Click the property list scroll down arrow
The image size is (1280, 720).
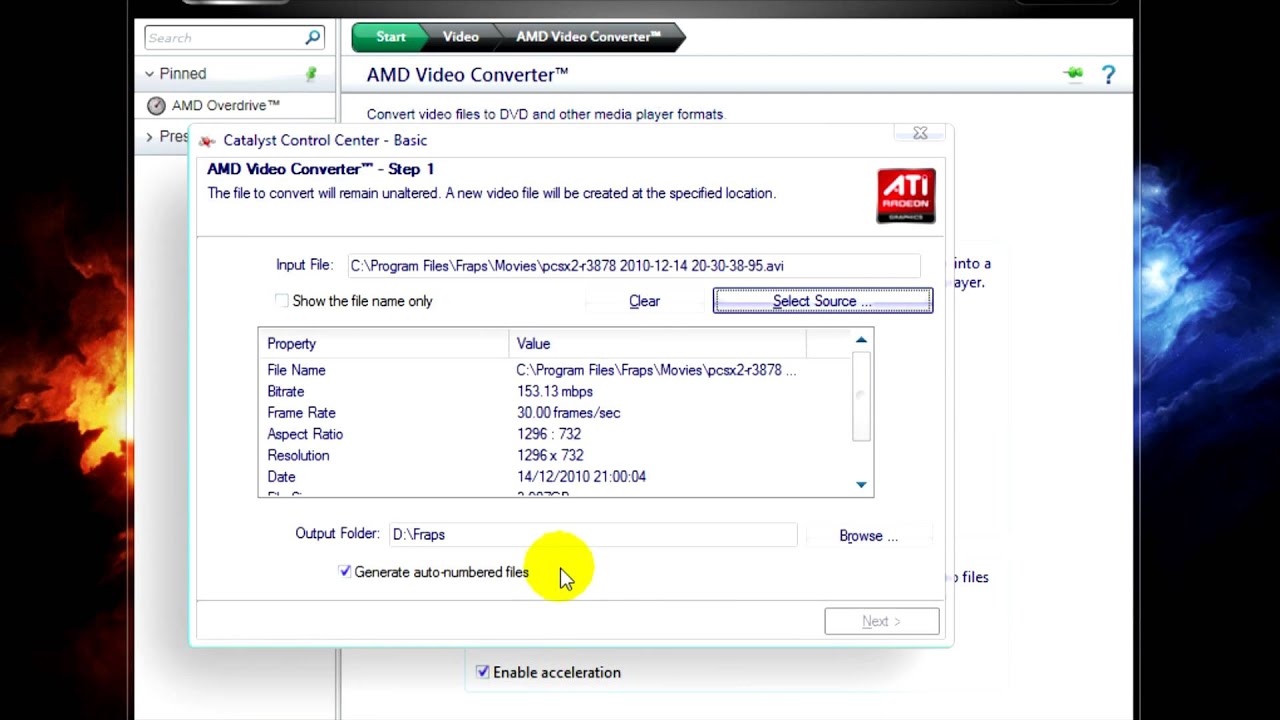tap(861, 485)
